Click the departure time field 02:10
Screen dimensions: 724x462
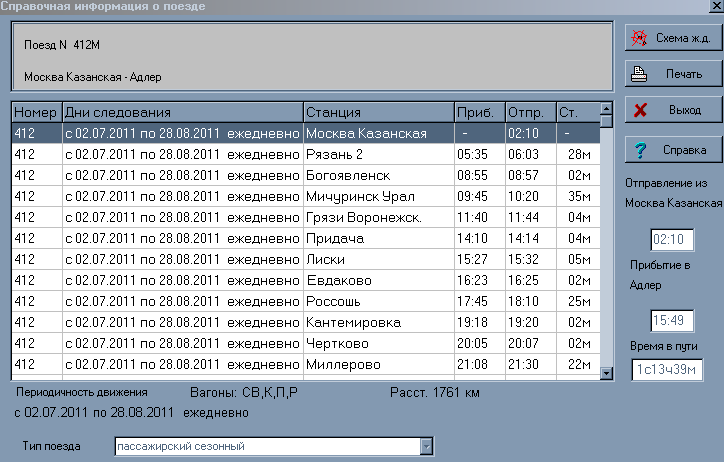pyautogui.click(x=672, y=240)
